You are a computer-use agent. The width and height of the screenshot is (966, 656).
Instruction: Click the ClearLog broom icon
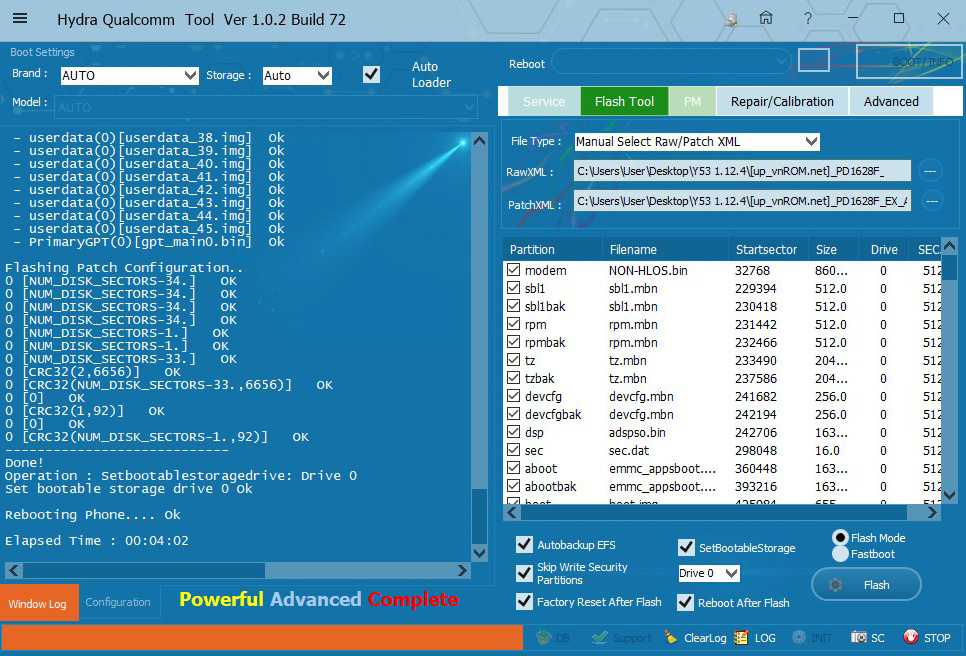(x=671, y=638)
